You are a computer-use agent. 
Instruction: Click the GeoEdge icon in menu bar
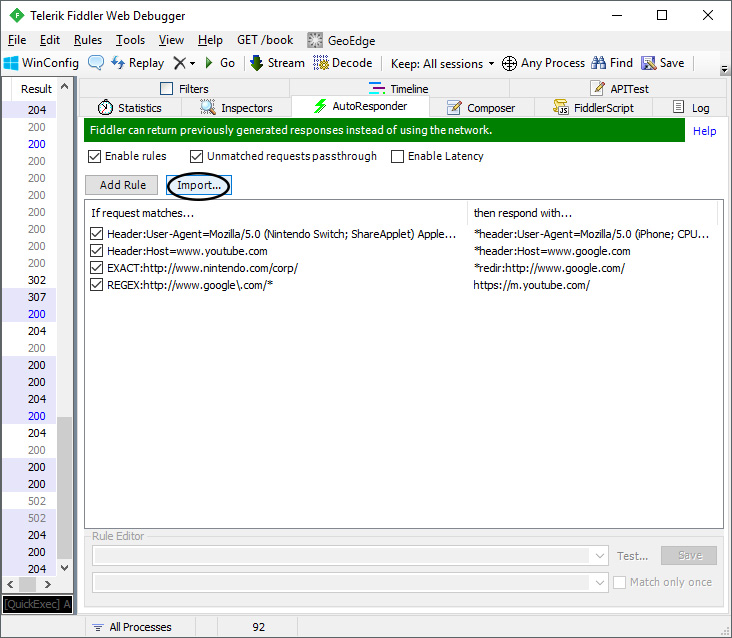pos(315,40)
